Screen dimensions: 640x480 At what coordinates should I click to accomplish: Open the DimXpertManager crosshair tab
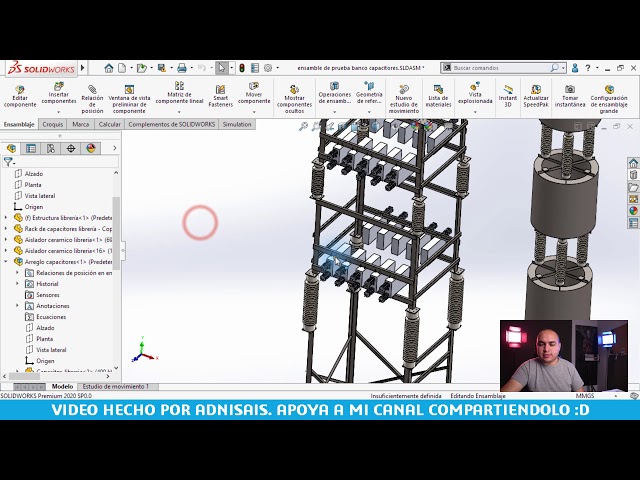click(x=71, y=148)
